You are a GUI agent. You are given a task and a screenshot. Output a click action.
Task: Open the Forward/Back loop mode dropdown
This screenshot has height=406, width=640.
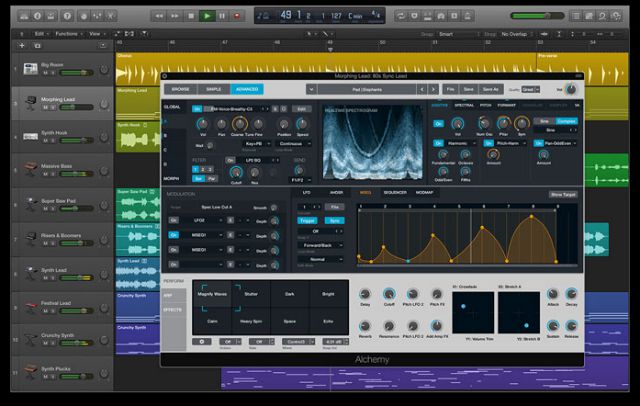click(x=320, y=245)
